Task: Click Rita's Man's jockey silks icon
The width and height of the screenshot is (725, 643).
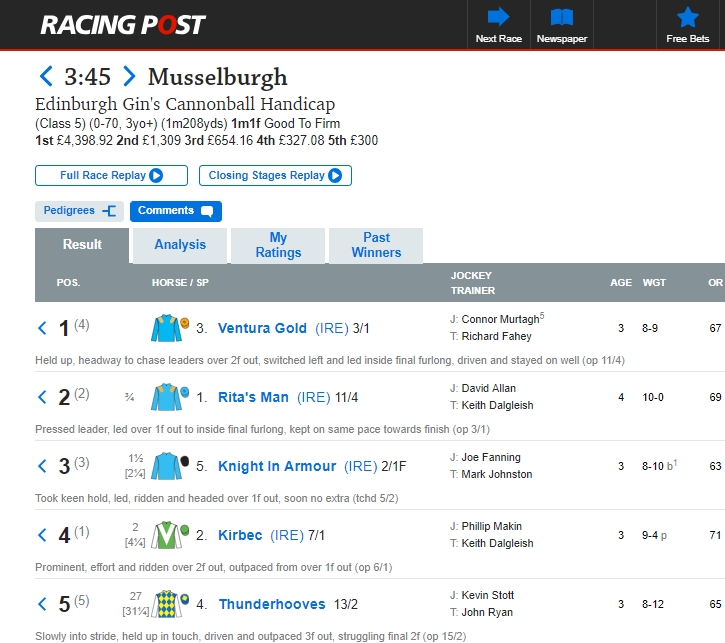Action: [x=169, y=397]
